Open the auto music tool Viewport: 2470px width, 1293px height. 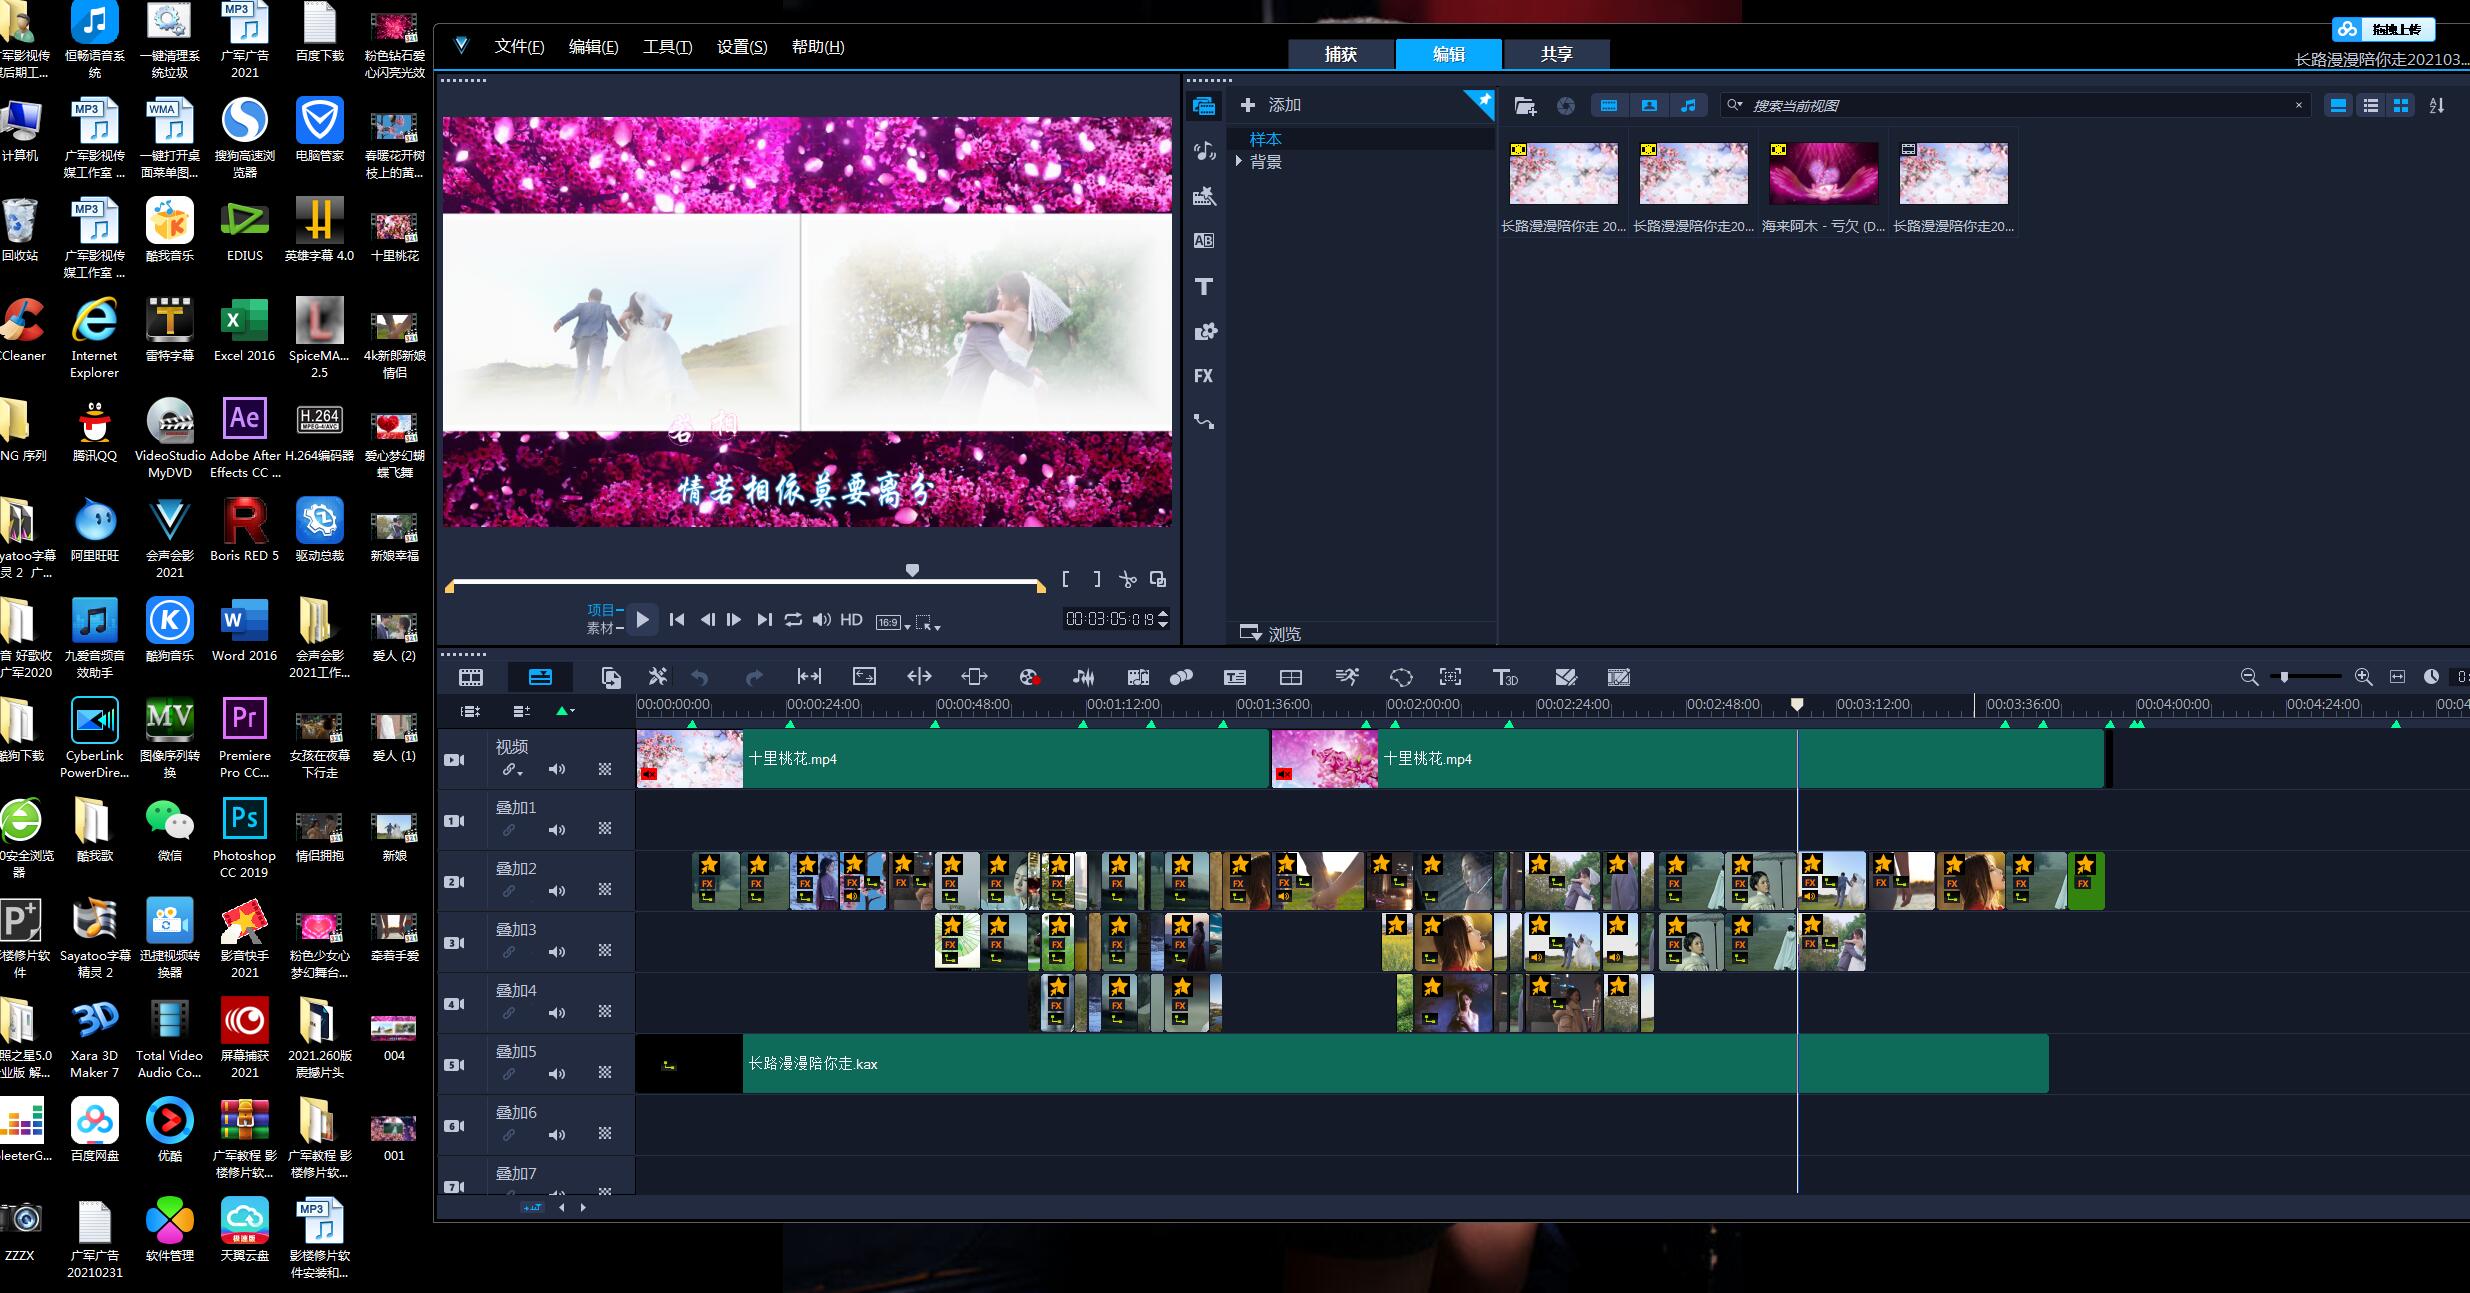(1138, 677)
